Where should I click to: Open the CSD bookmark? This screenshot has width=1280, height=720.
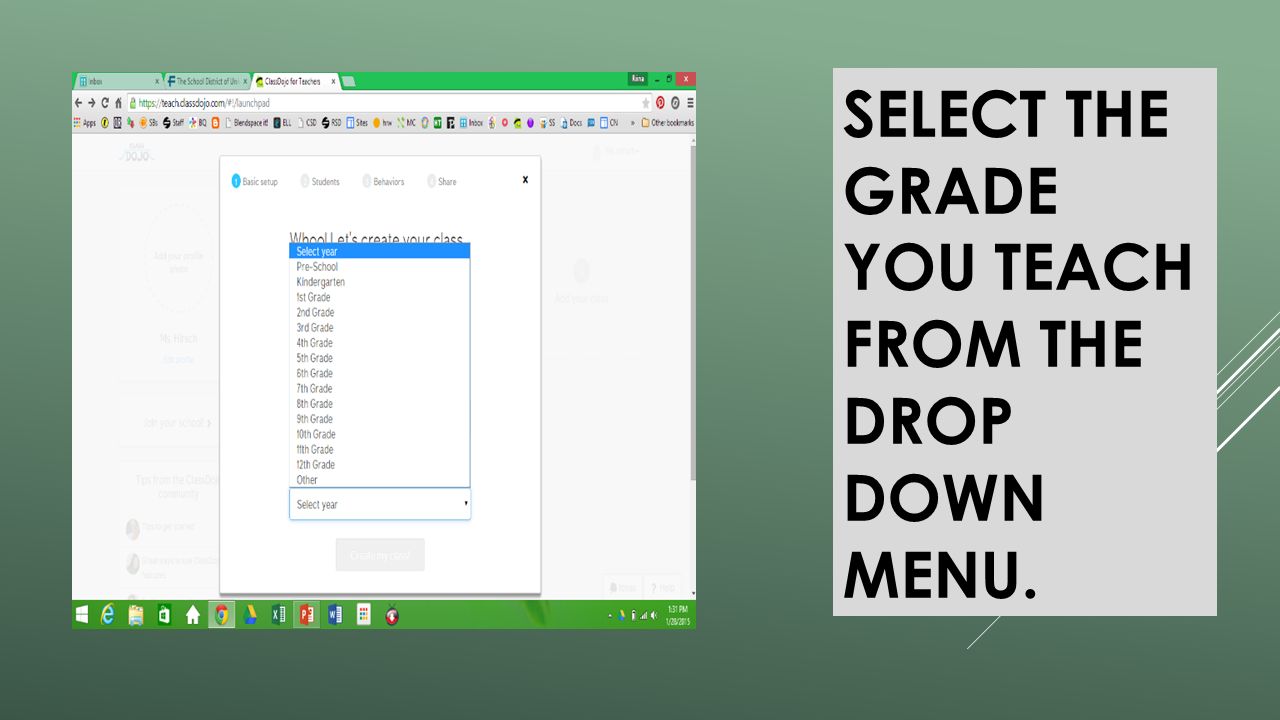[308, 123]
